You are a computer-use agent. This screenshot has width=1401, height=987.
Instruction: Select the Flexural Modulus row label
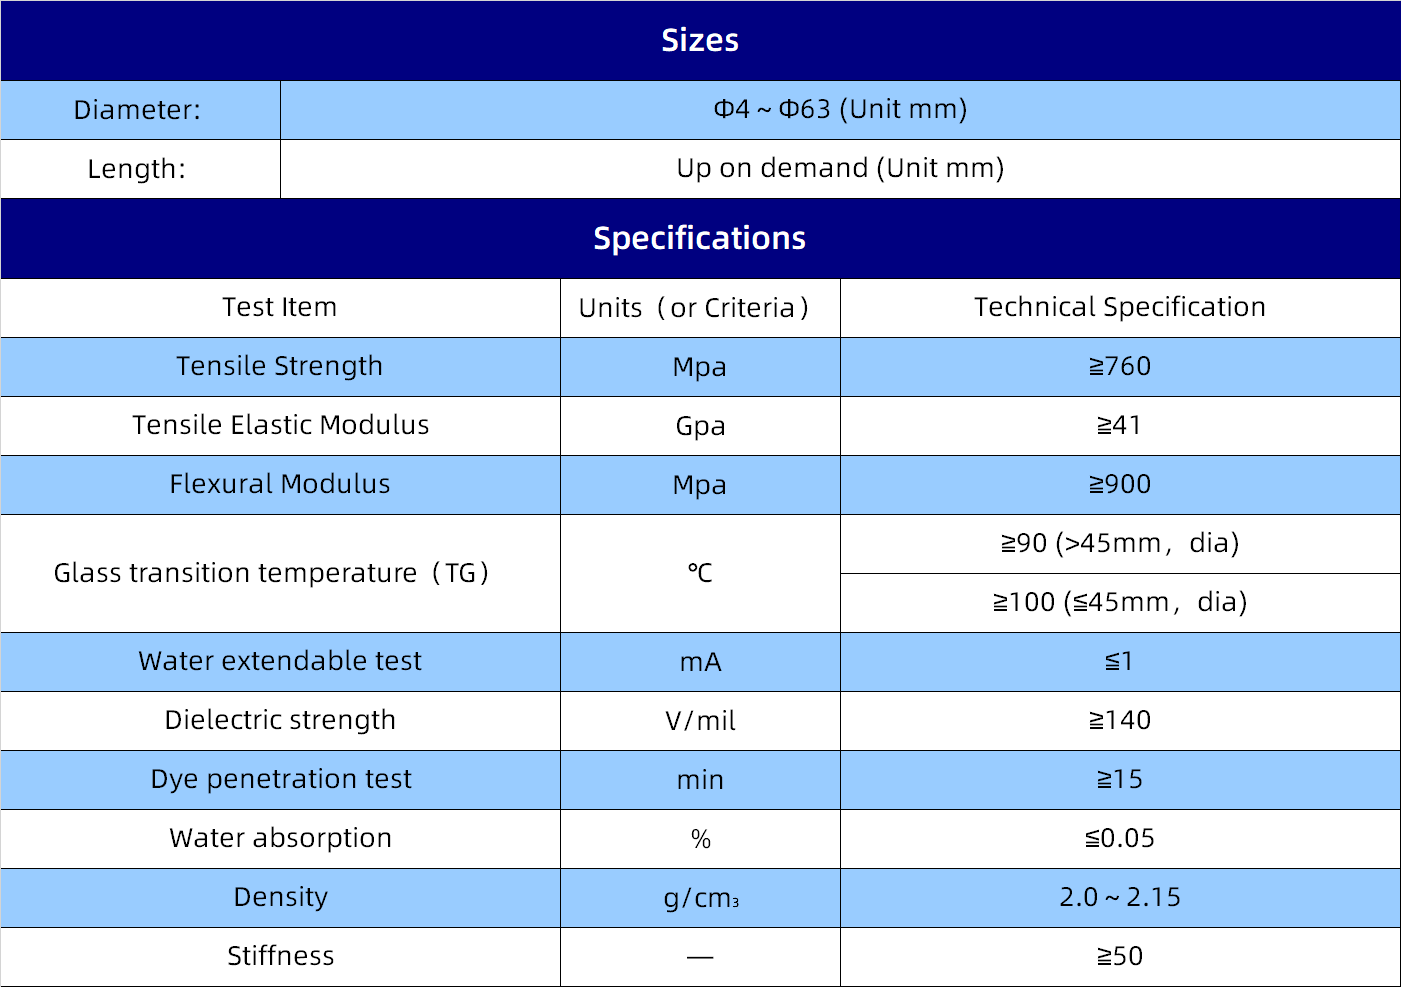tap(280, 484)
